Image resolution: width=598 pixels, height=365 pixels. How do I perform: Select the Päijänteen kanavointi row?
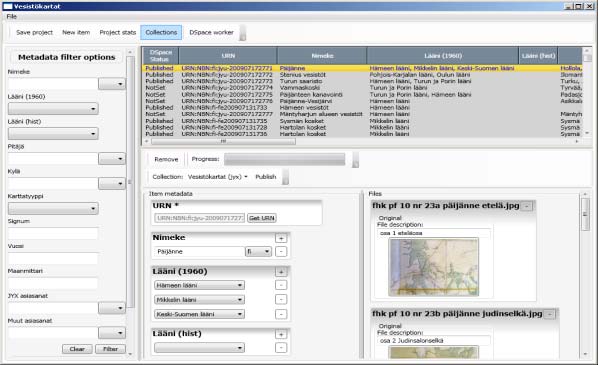[x=362, y=95]
